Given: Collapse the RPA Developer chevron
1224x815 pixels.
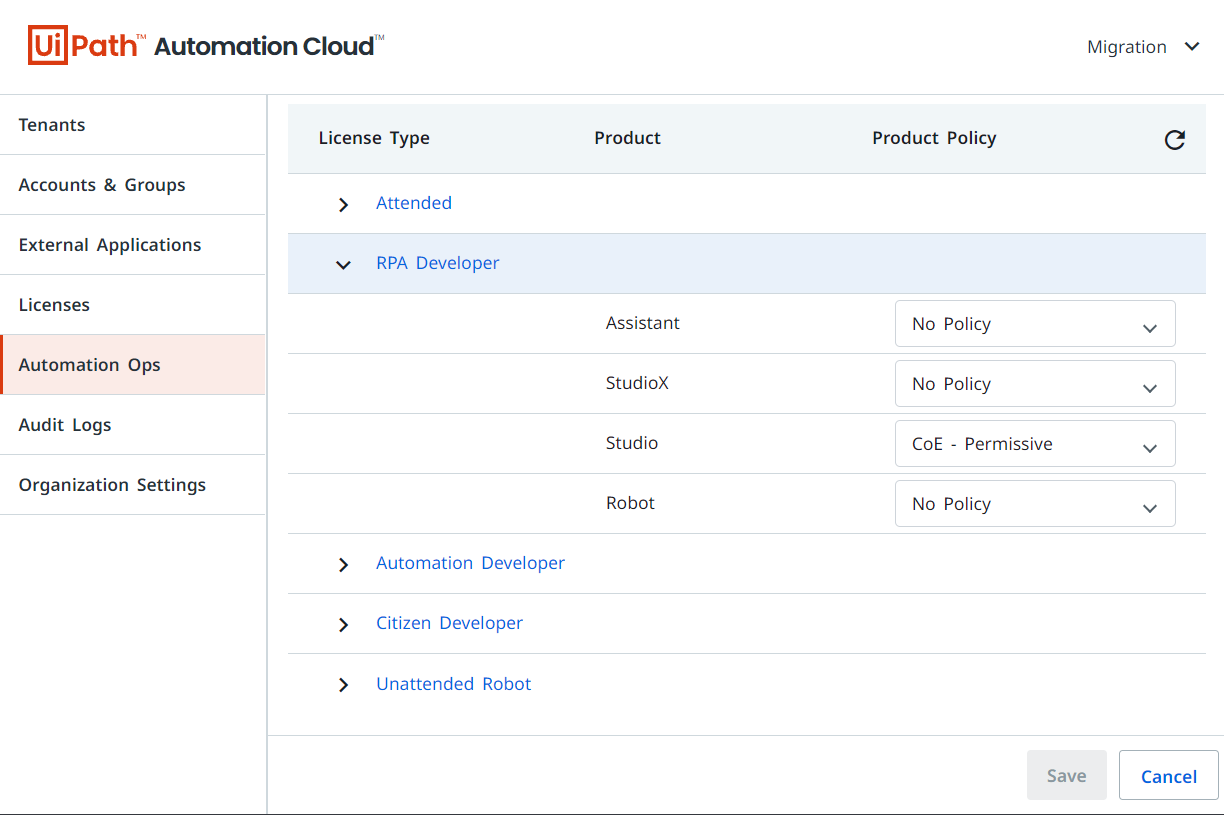Looking at the screenshot, I should [343, 264].
